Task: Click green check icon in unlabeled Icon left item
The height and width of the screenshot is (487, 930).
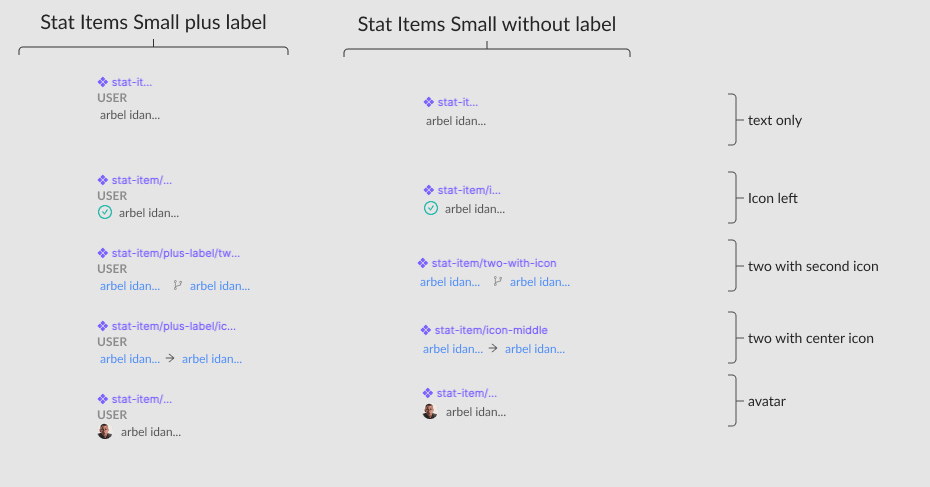Action: coord(431,208)
